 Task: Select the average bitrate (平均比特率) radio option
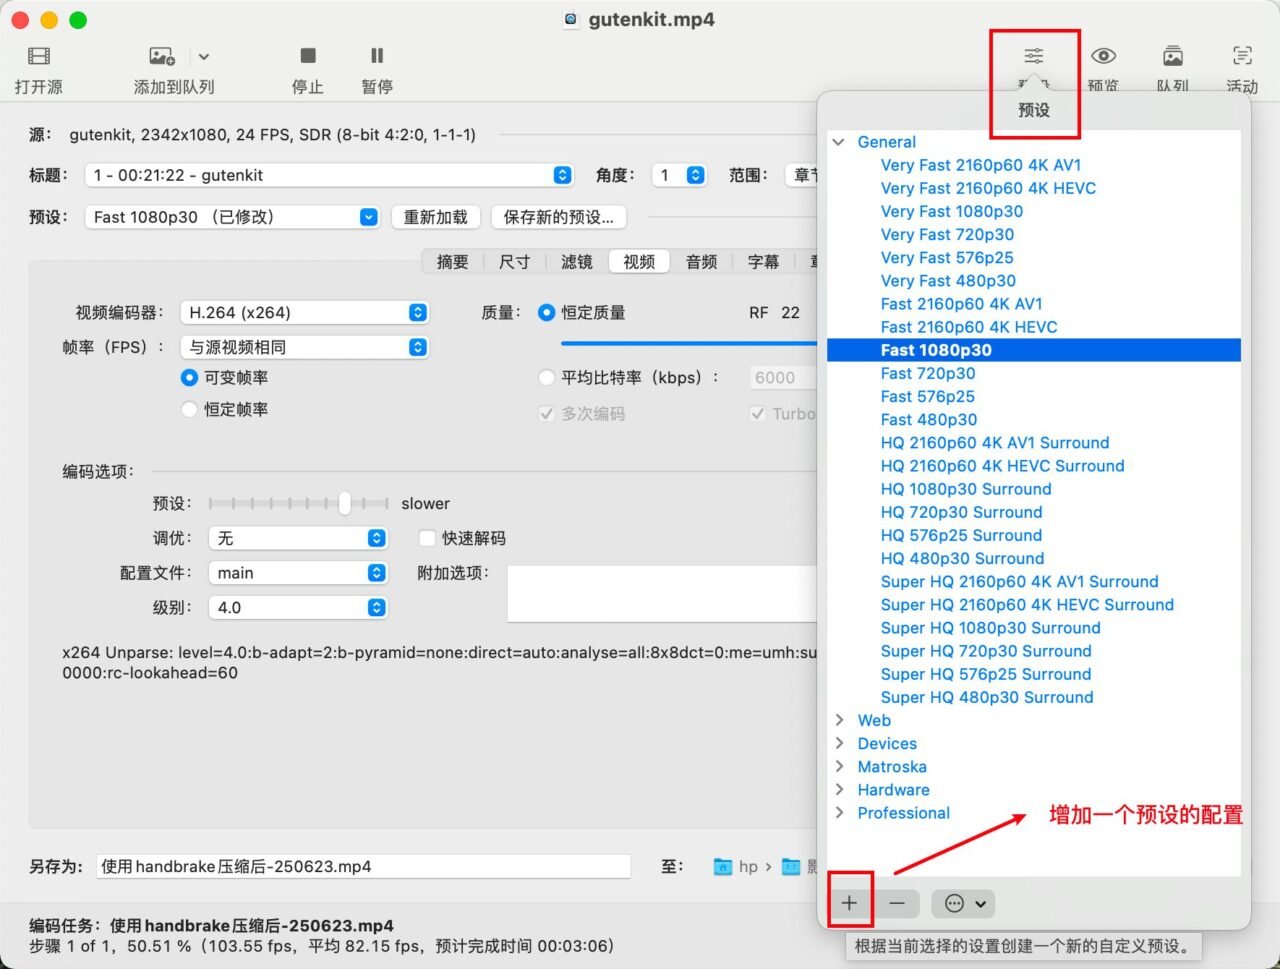pos(546,377)
